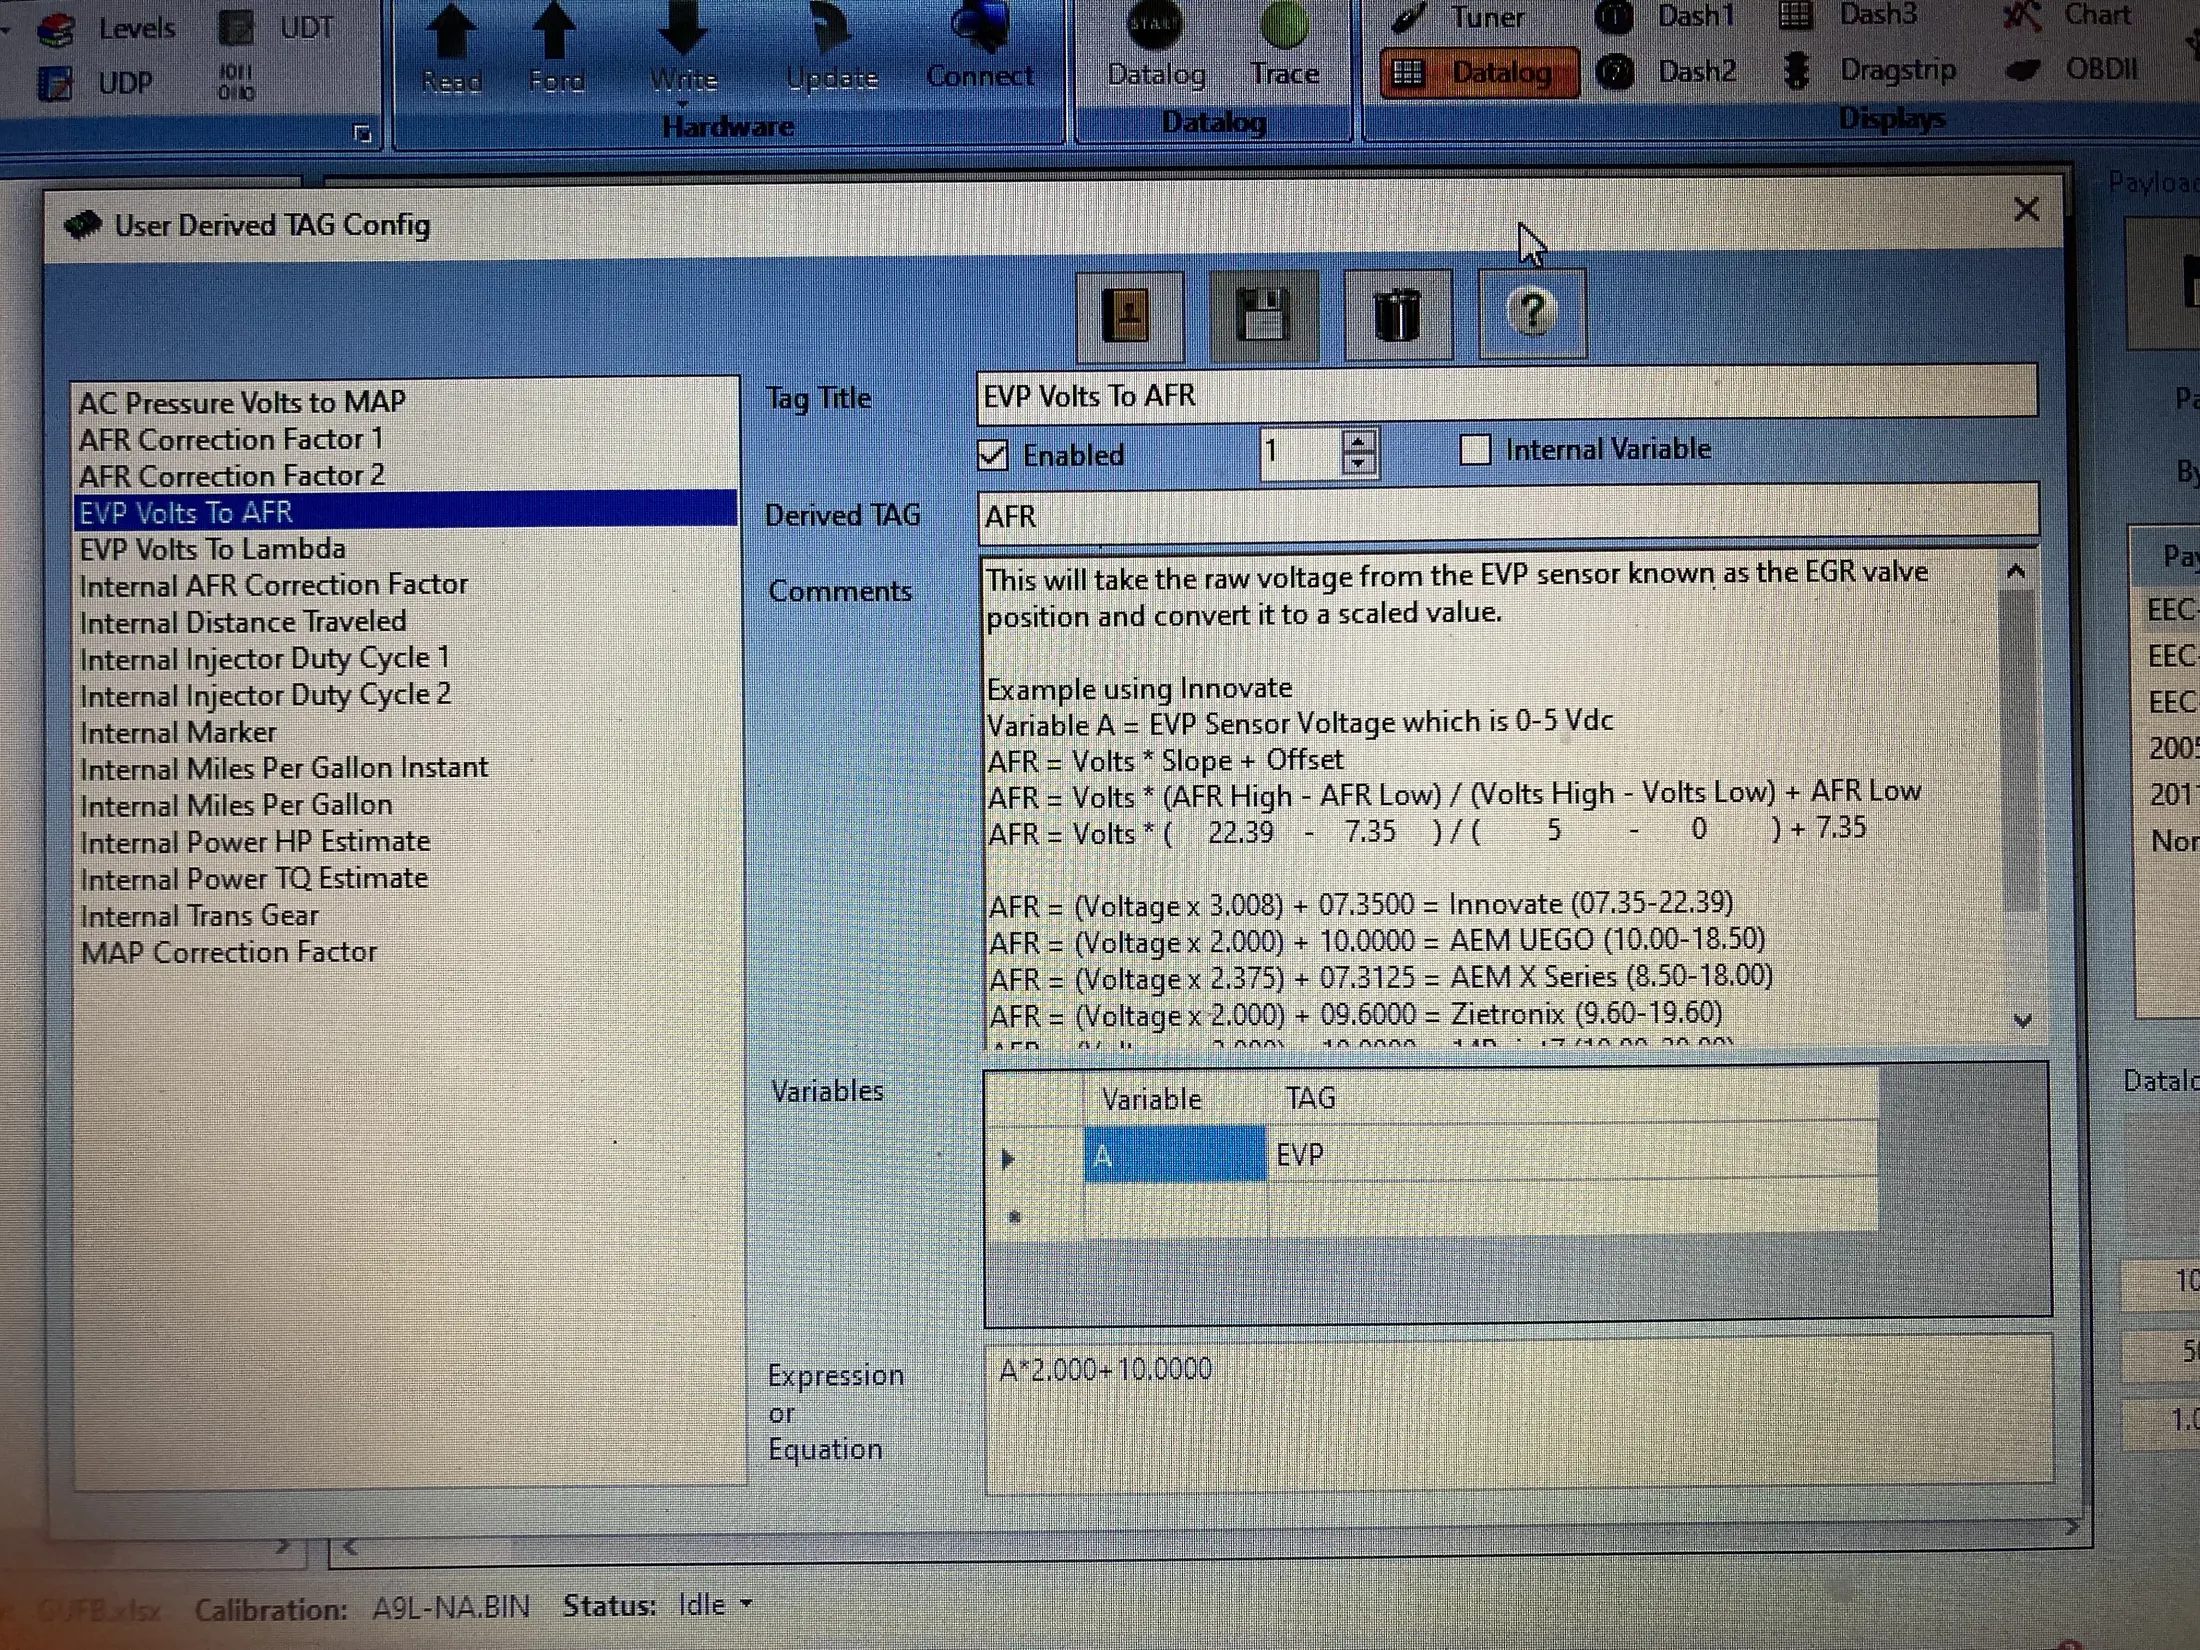Screen dimensions: 2200x1650
Task: Click the address book icon button
Action: 1129,316
